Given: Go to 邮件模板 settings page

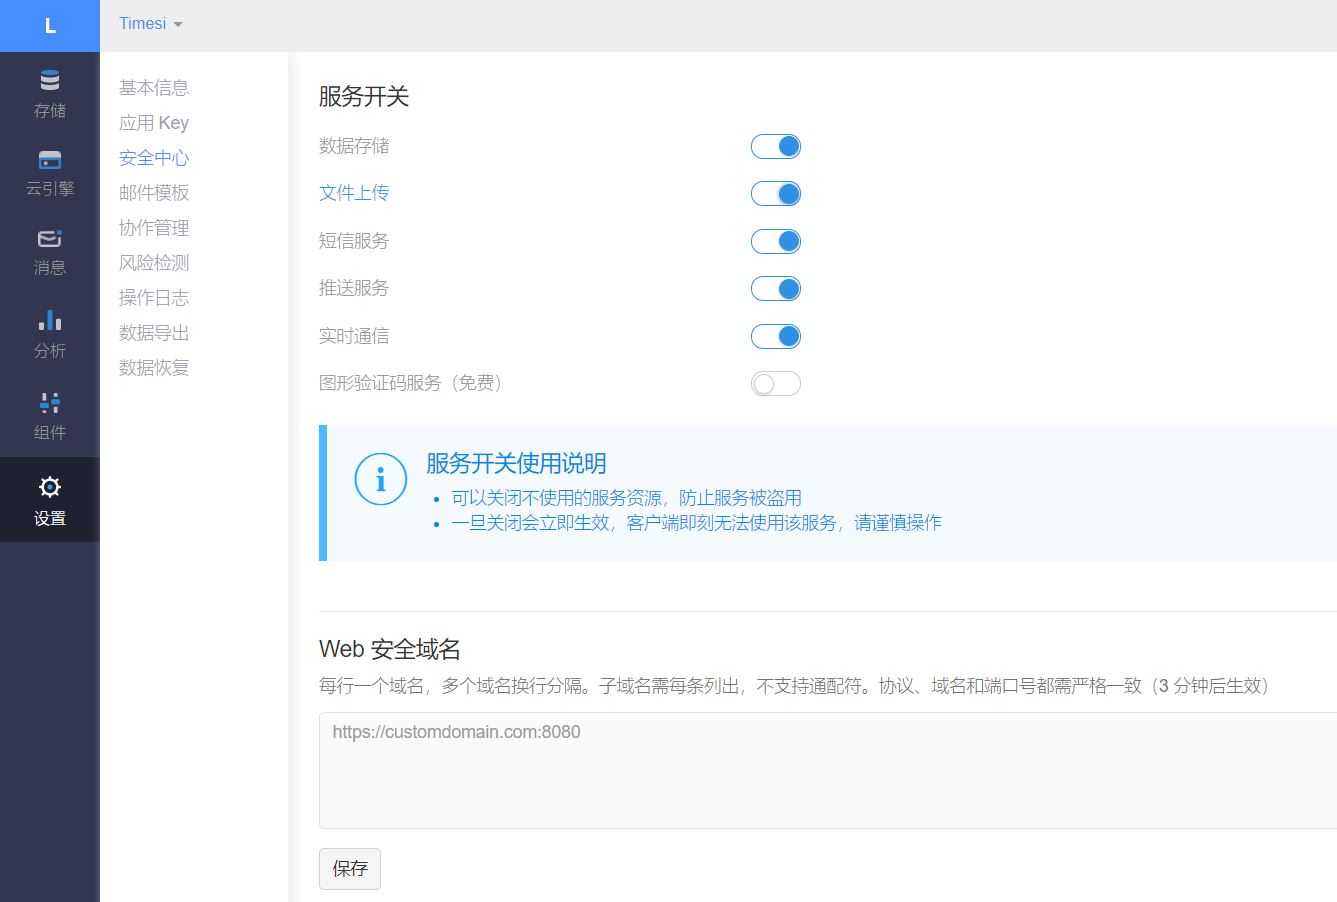Looking at the screenshot, I should point(154,193).
